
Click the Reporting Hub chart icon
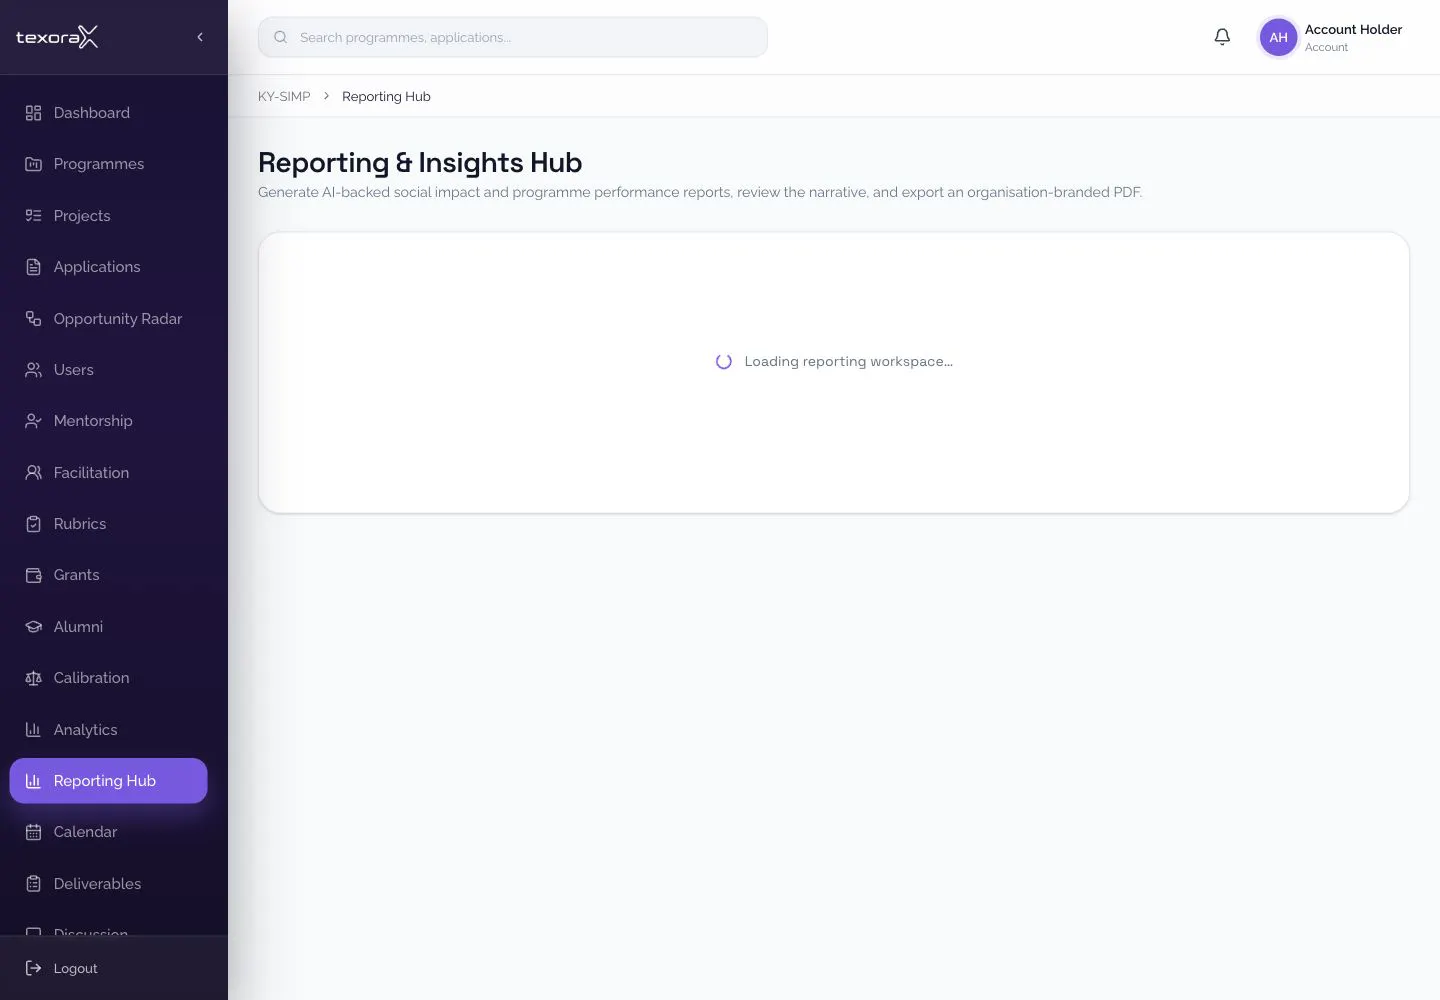[x=33, y=781]
